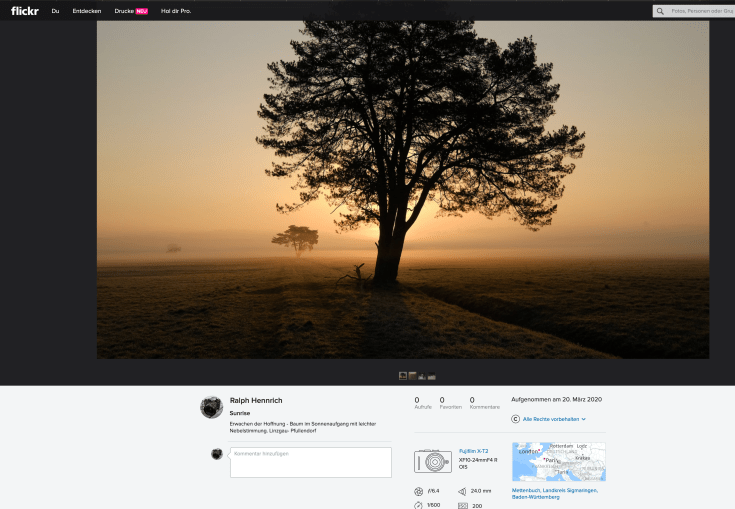Image resolution: width=735 pixels, height=509 pixels.
Task: Open the 'Entdecken' menu
Action: [87, 11]
